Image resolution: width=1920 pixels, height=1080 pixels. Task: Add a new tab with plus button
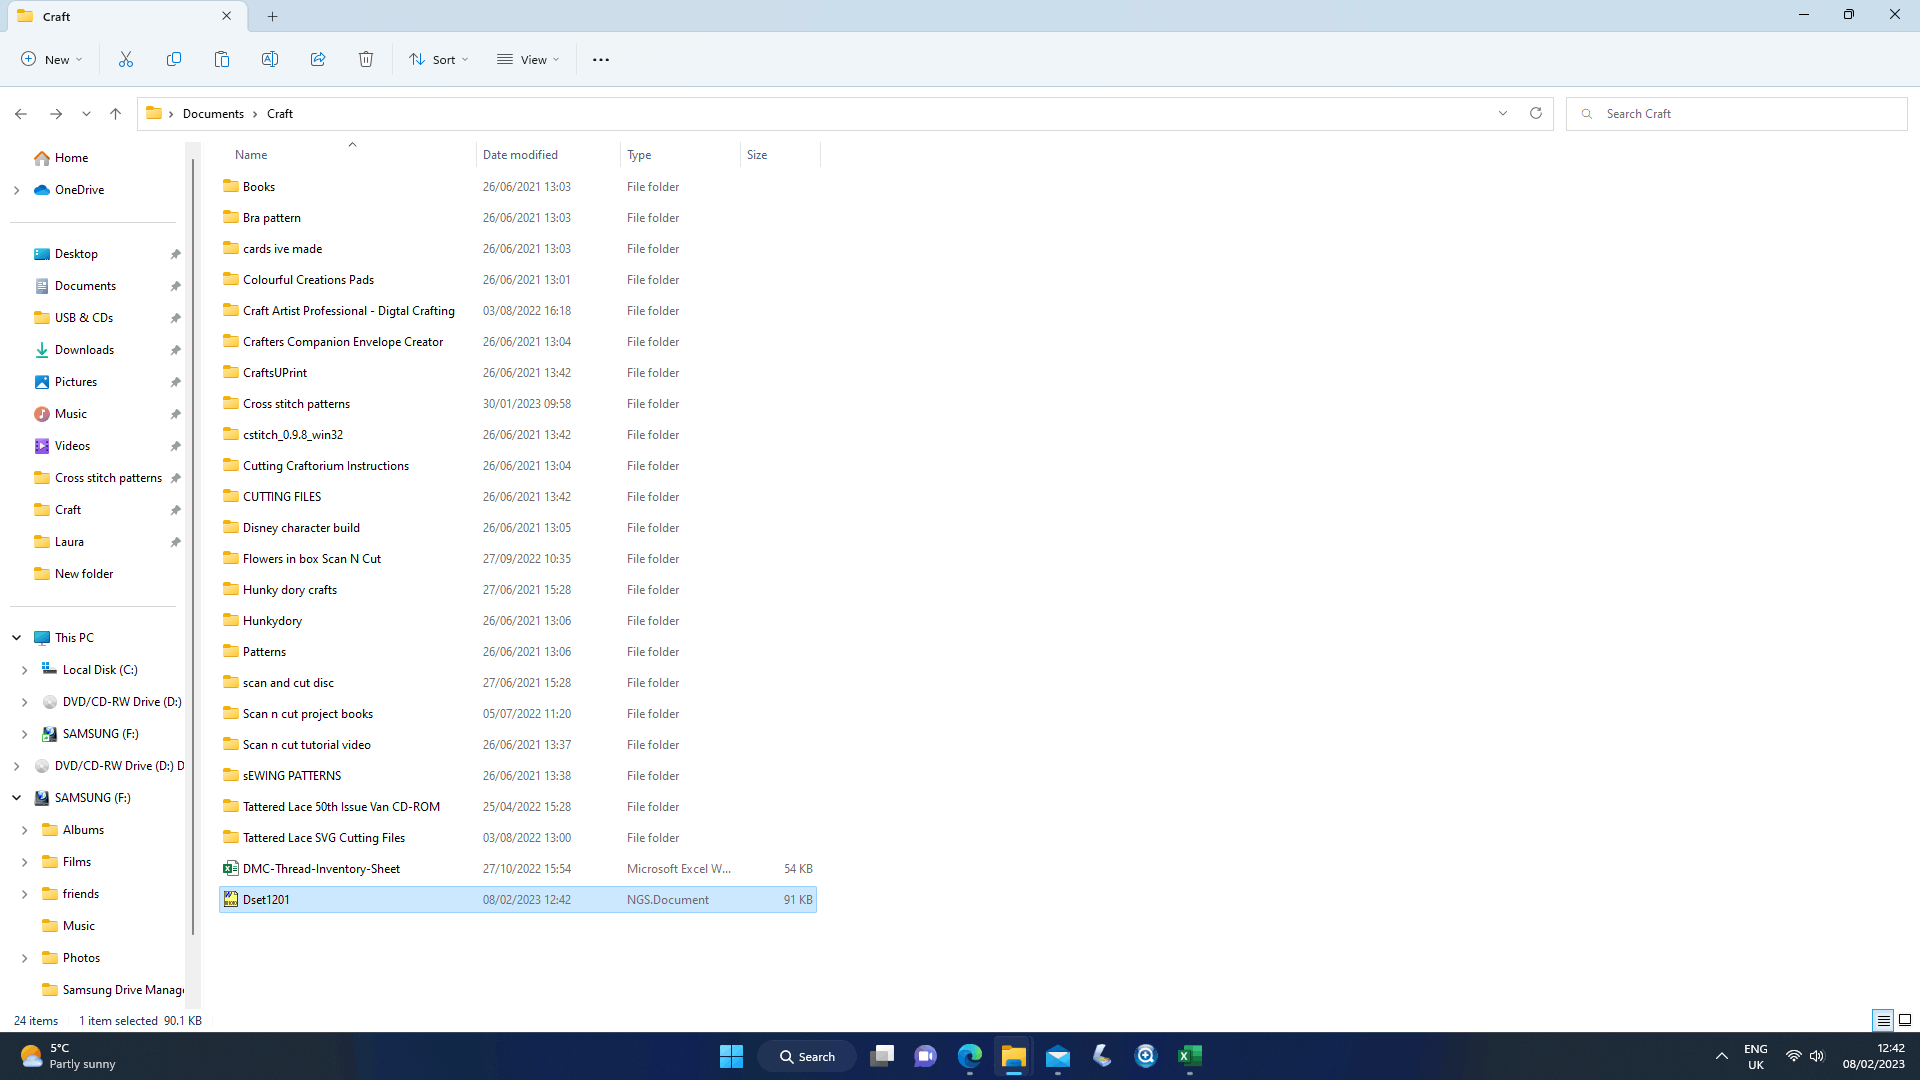(273, 16)
